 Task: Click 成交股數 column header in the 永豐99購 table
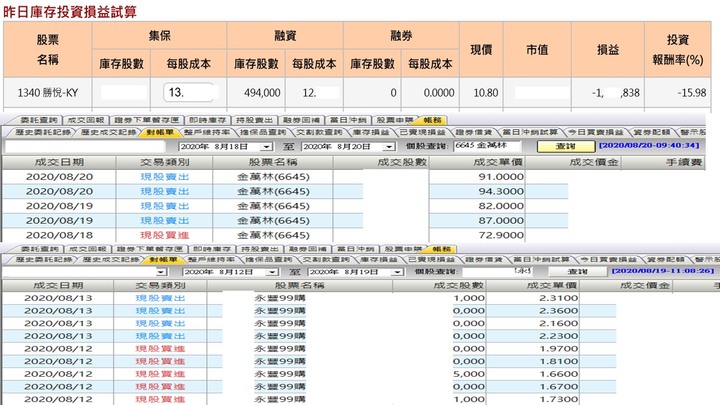439,285
